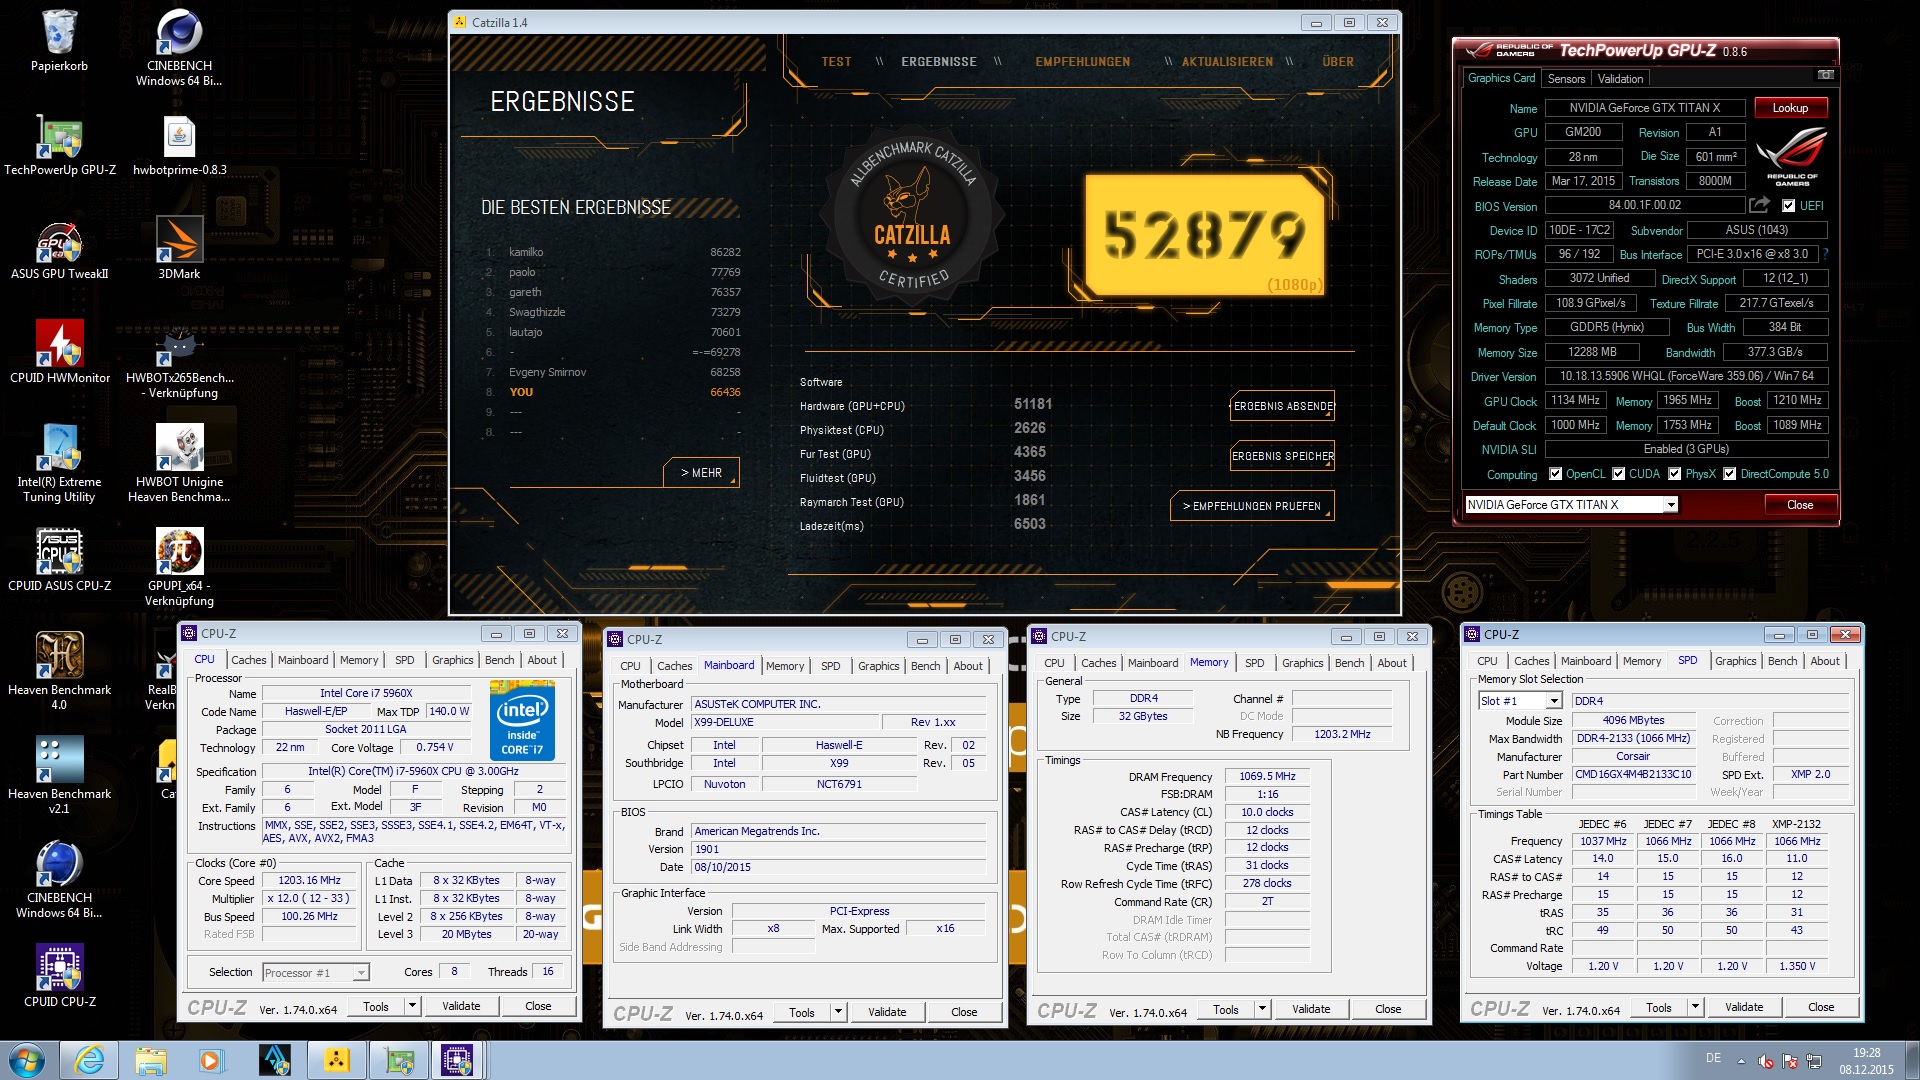
Task: Click the 52879 score badge in Catzilla
Action: (x=1204, y=235)
